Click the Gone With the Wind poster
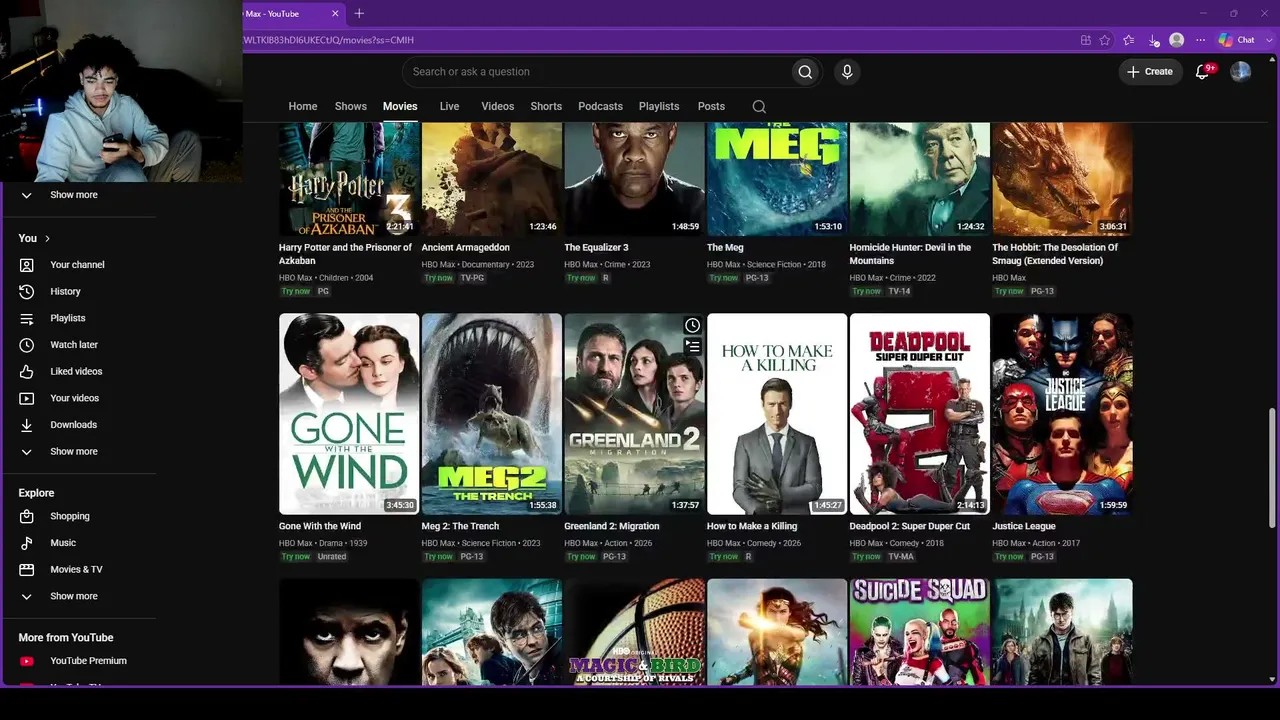Screen dimensions: 1280x720 coord(349,414)
